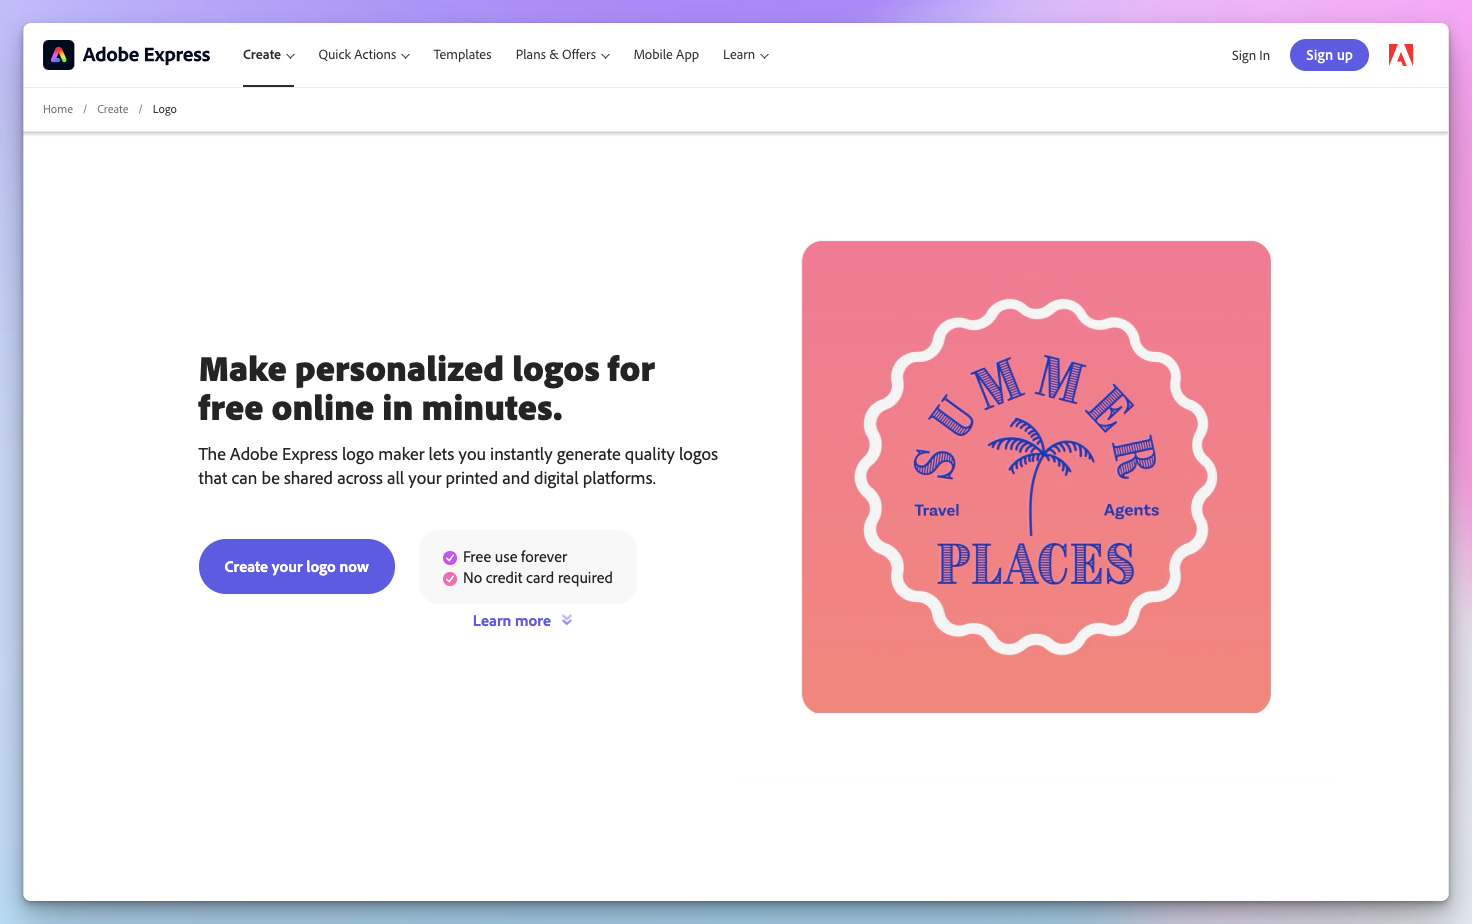Open the Learn dropdown menu

click(x=746, y=55)
